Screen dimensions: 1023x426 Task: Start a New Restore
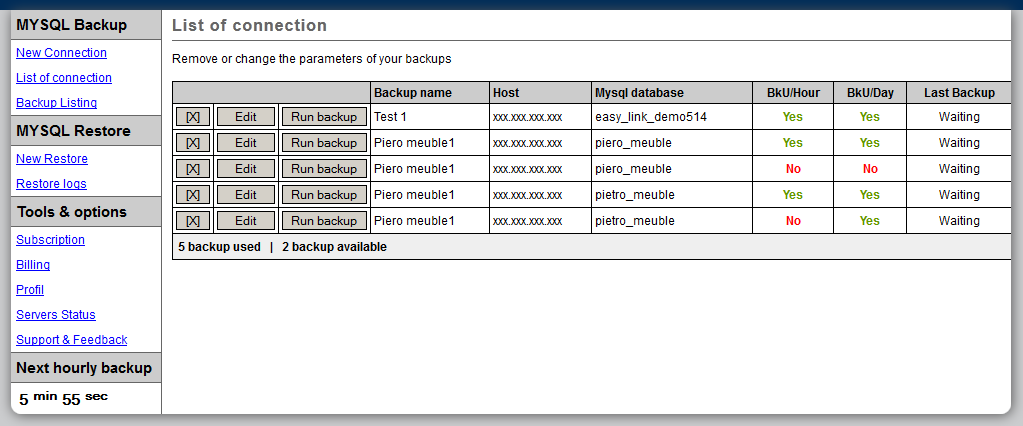coord(52,159)
